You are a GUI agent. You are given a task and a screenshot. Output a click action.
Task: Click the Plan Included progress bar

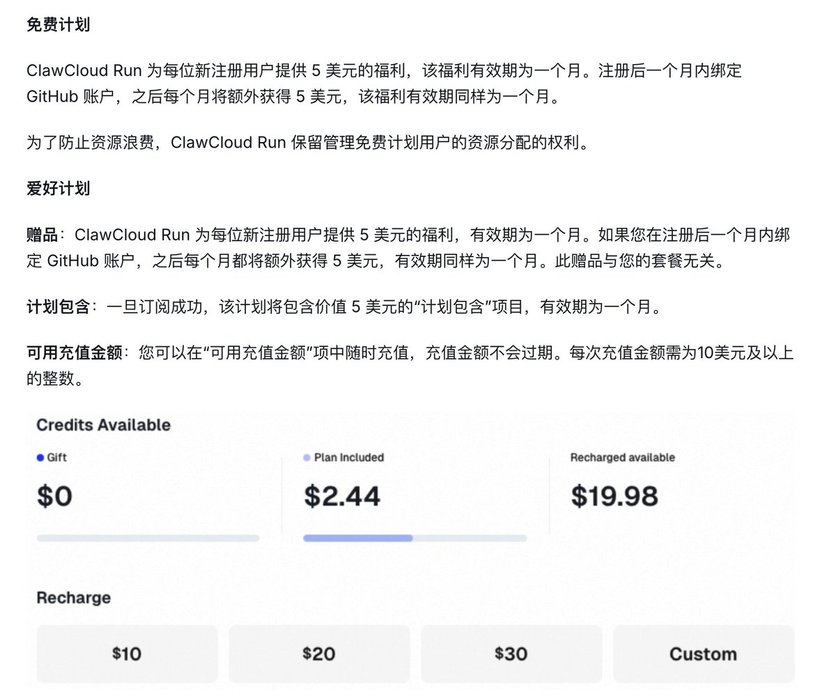(x=415, y=538)
